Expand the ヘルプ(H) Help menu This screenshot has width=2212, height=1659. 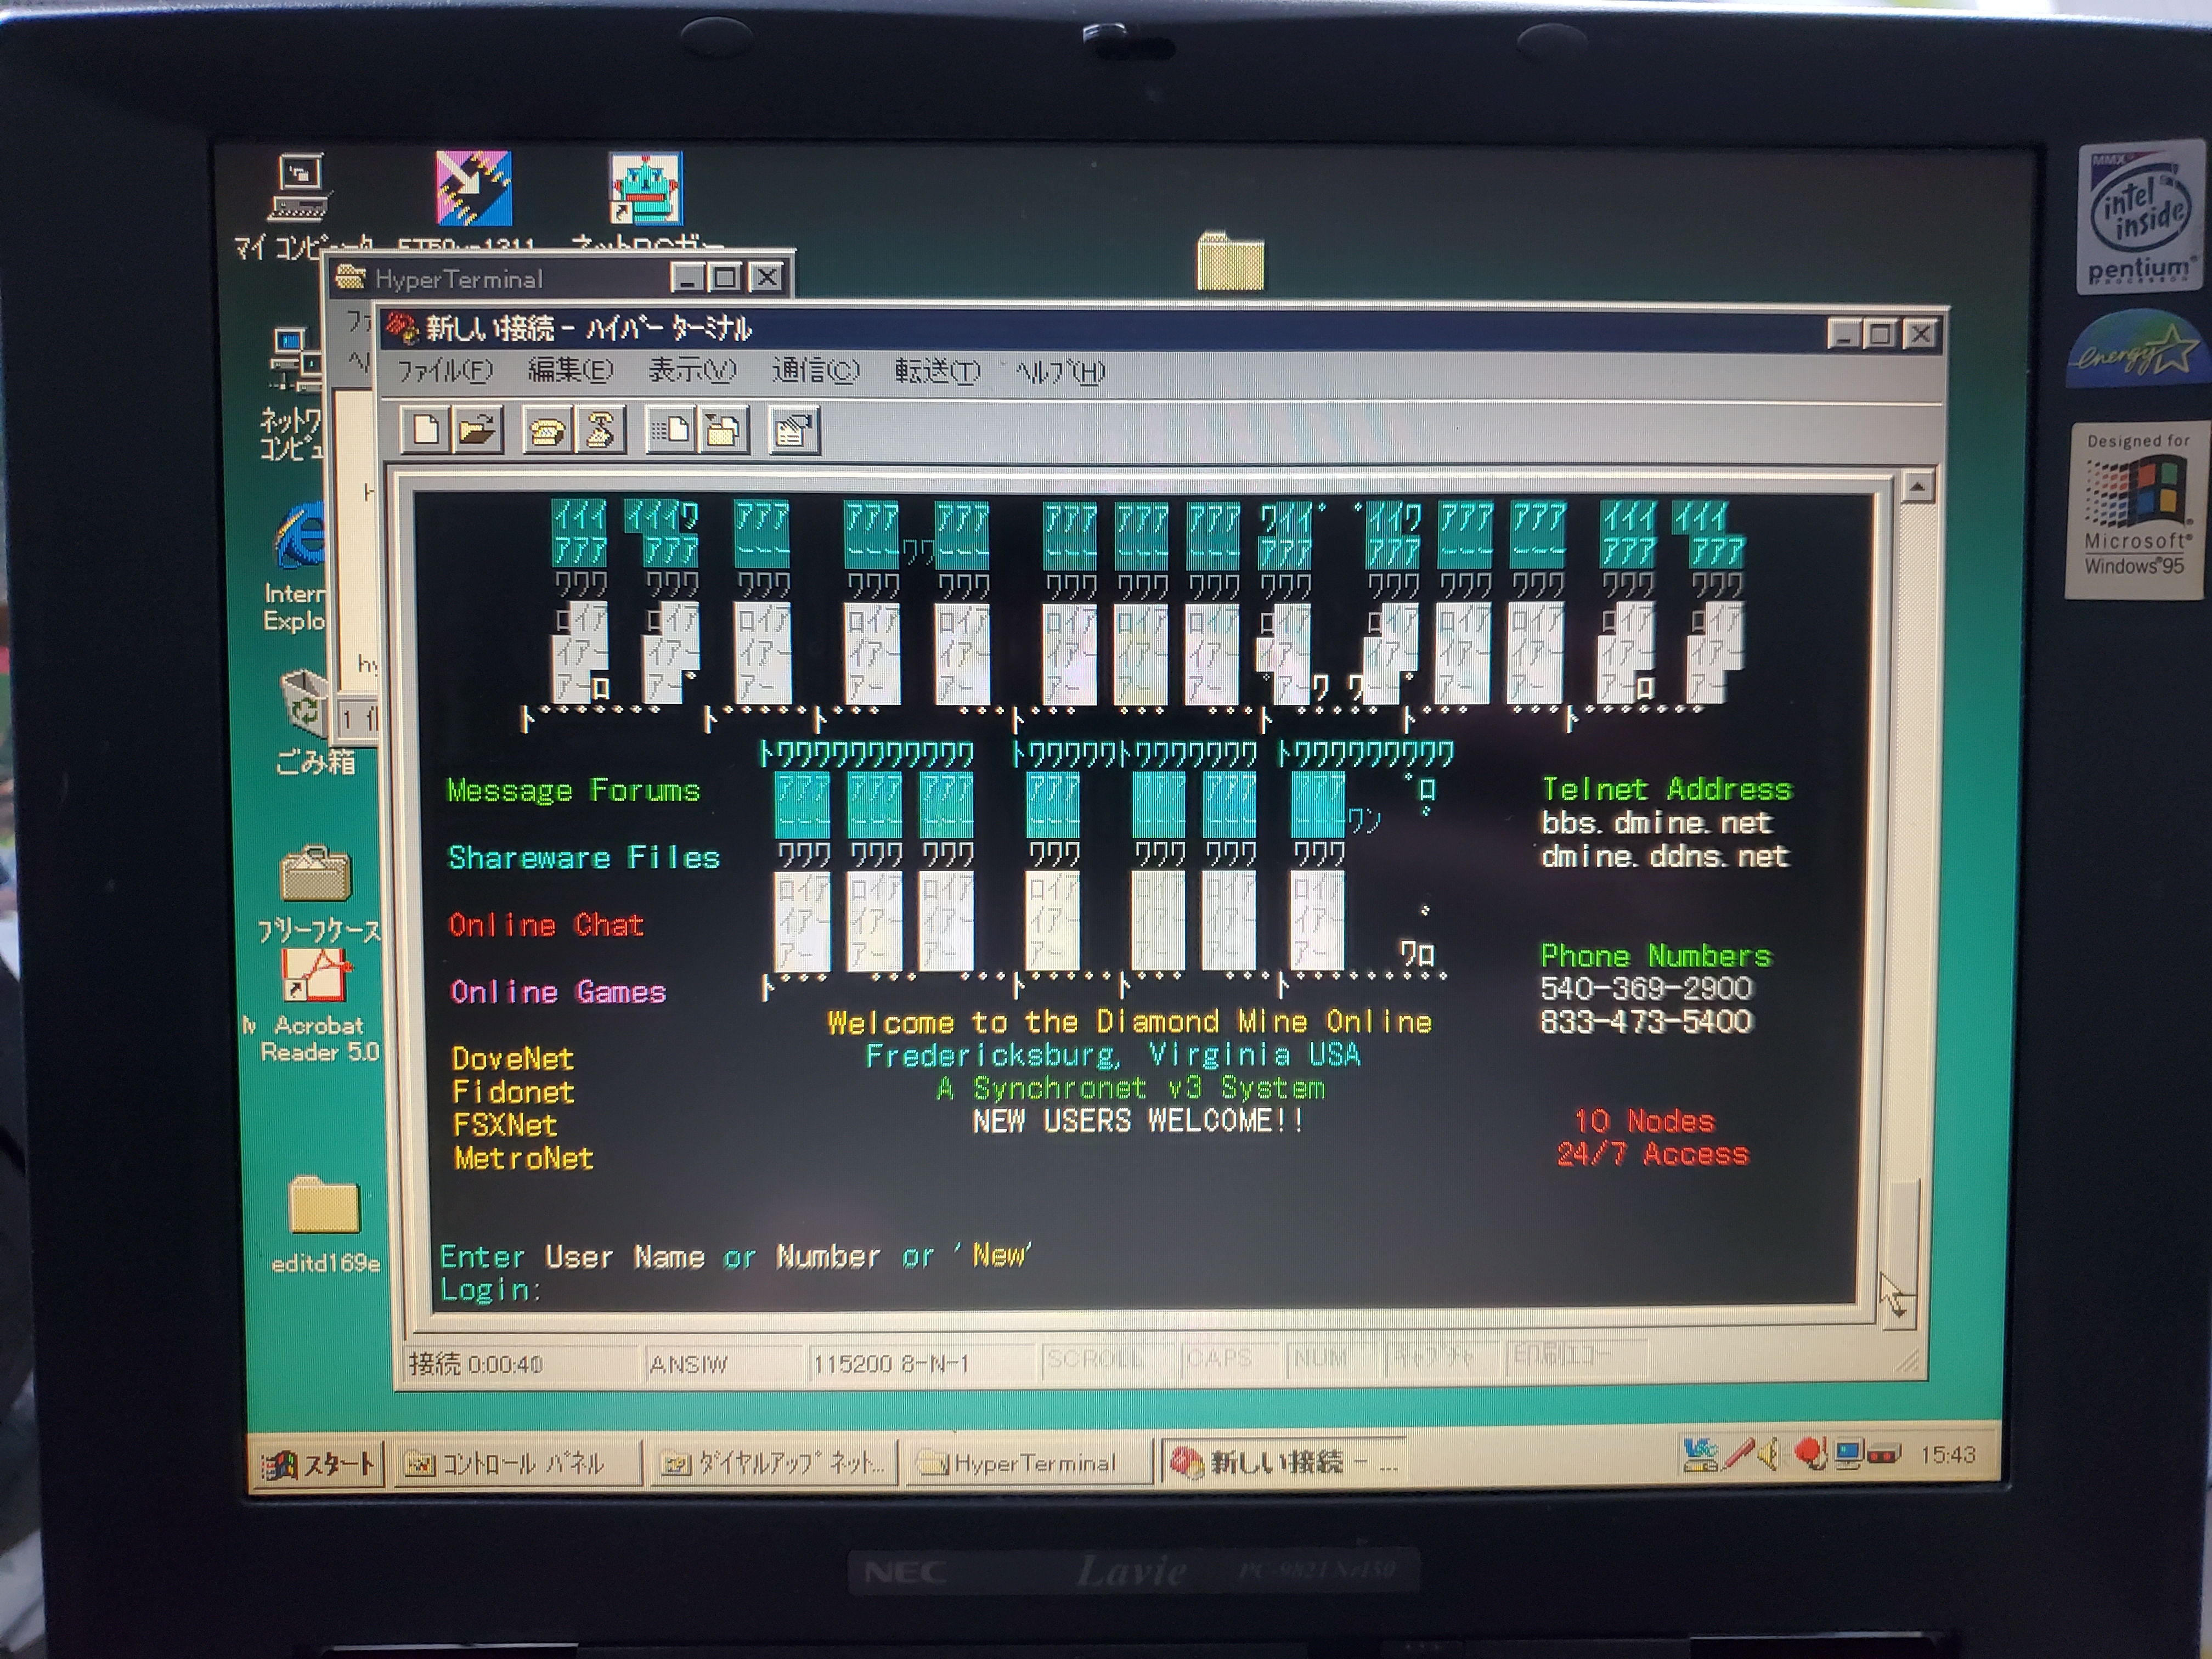1060,372
